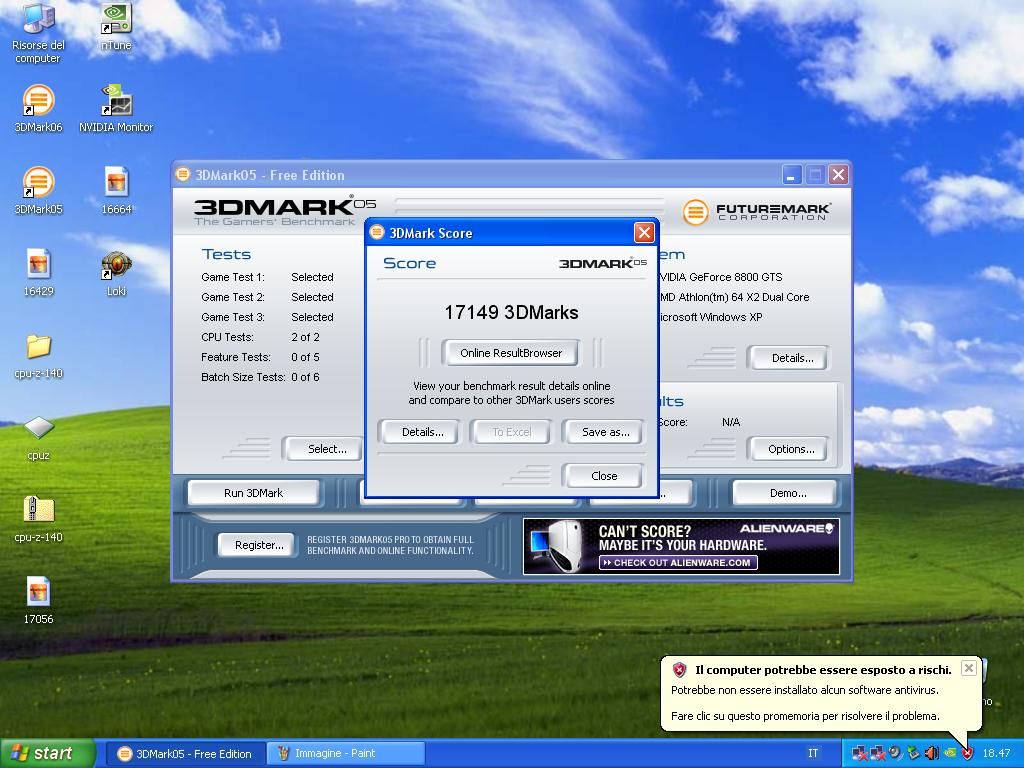Open Options... in results section
1024x768 pixels.
coord(790,449)
